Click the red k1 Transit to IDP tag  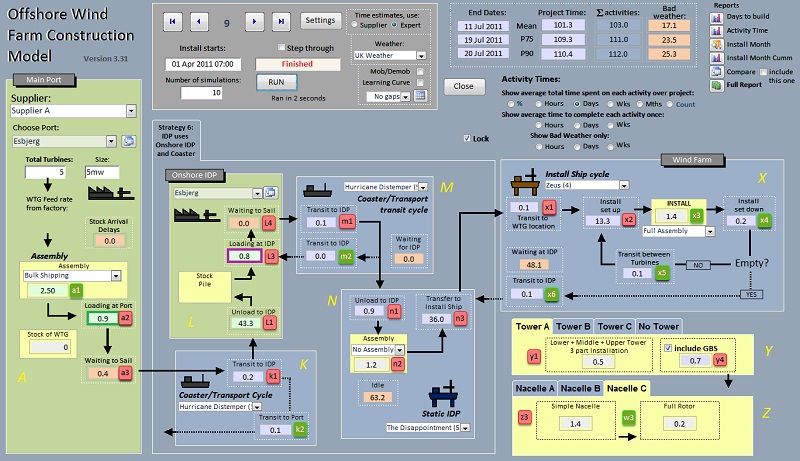pos(273,376)
